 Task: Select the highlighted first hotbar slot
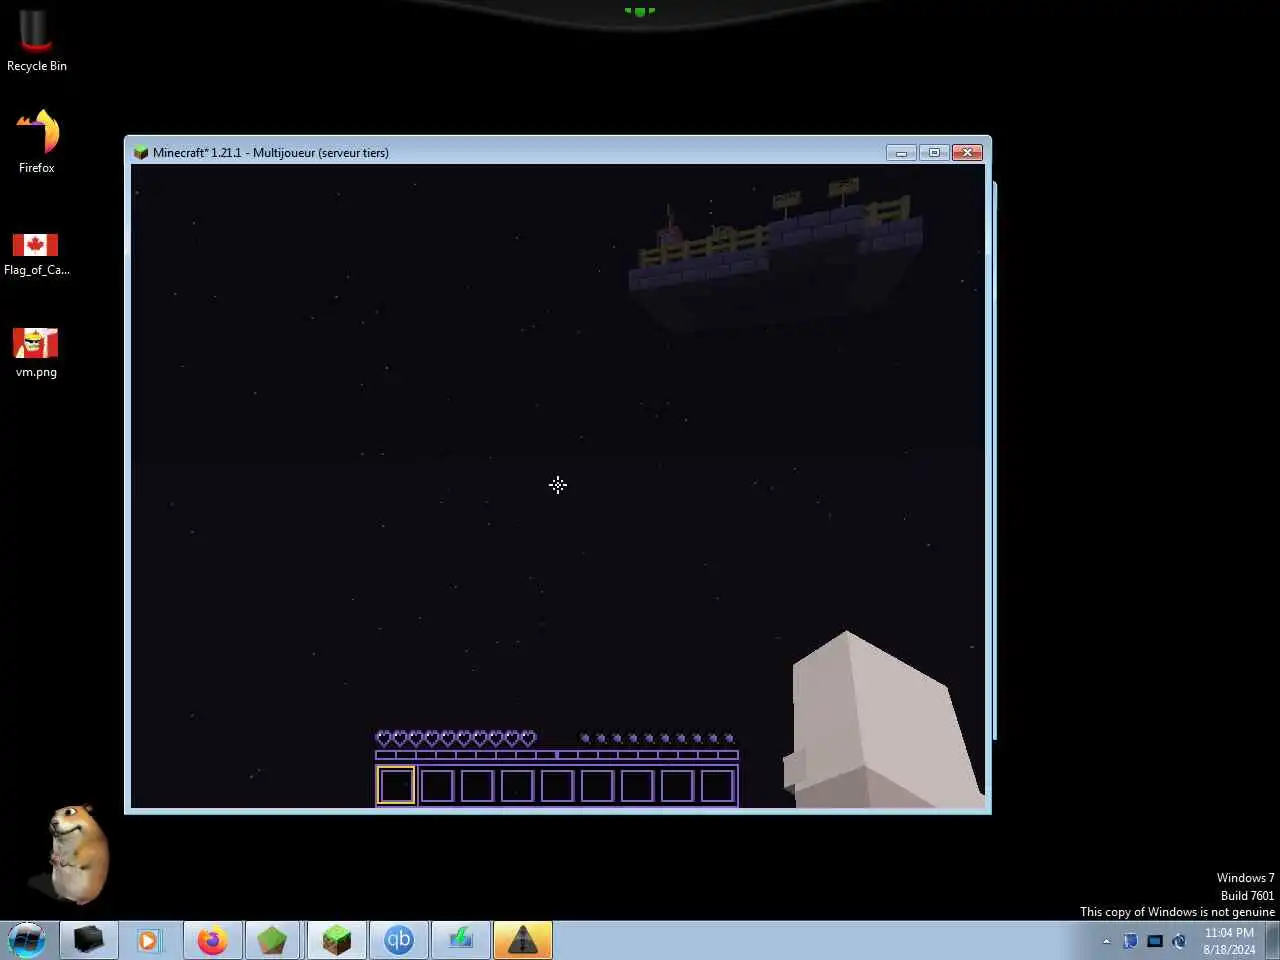(x=396, y=785)
